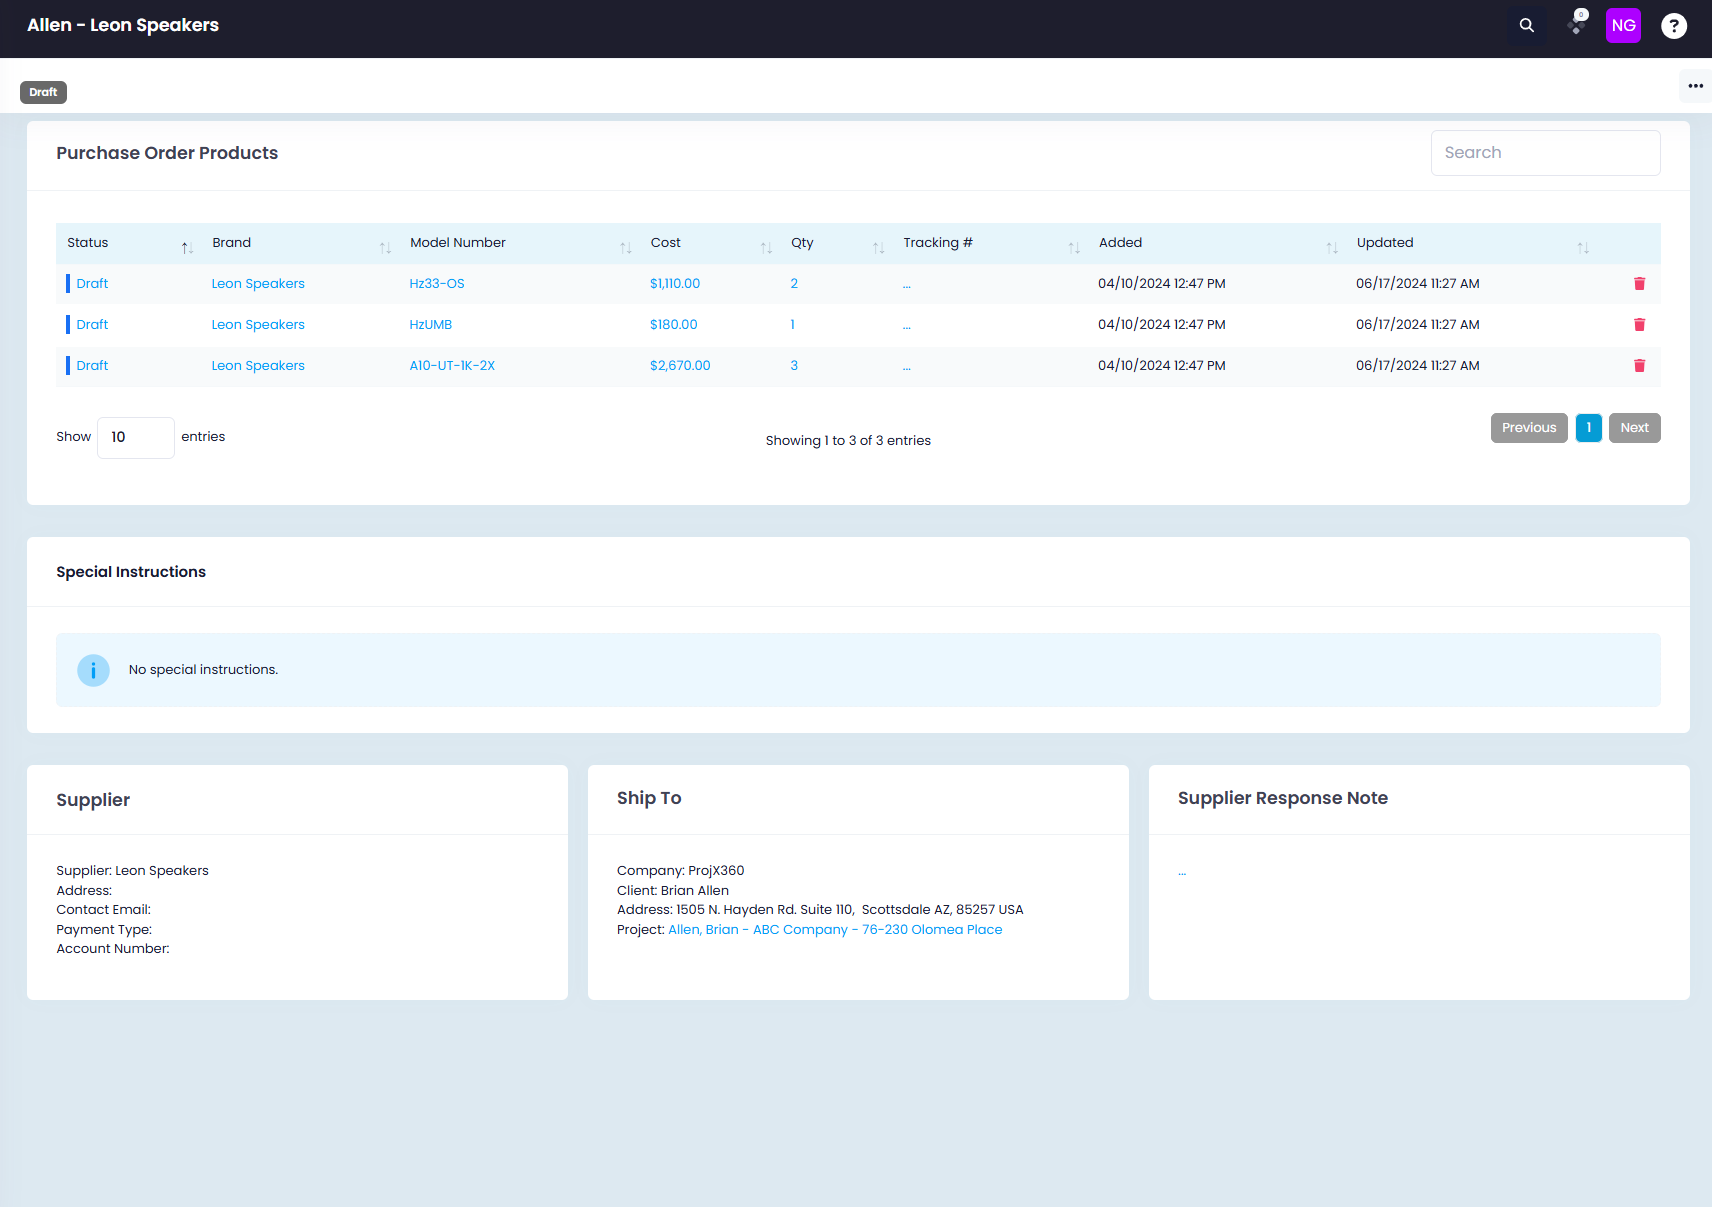1712x1207 pixels.
Task: Click Added date of Hz33-OS row
Action: (1162, 284)
